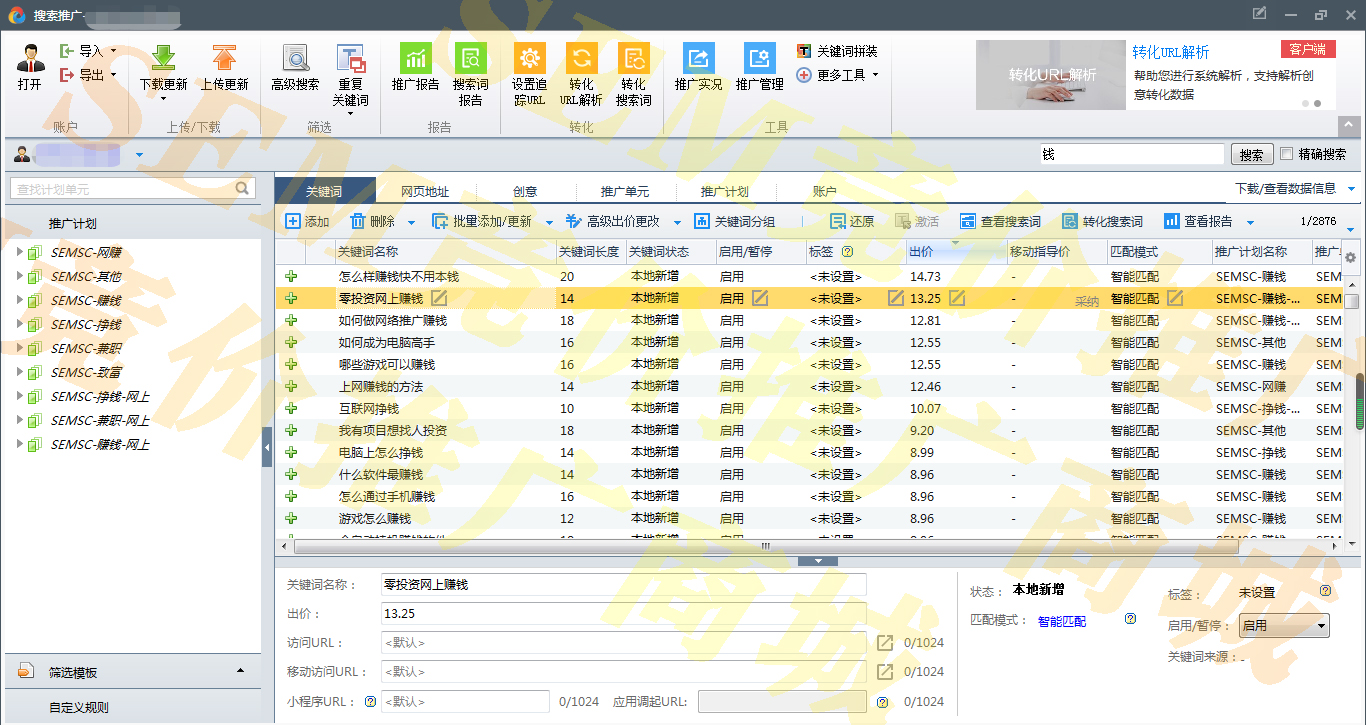Open 自定义规则 entry
The image size is (1366, 725).
pyautogui.click(x=79, y=708)
